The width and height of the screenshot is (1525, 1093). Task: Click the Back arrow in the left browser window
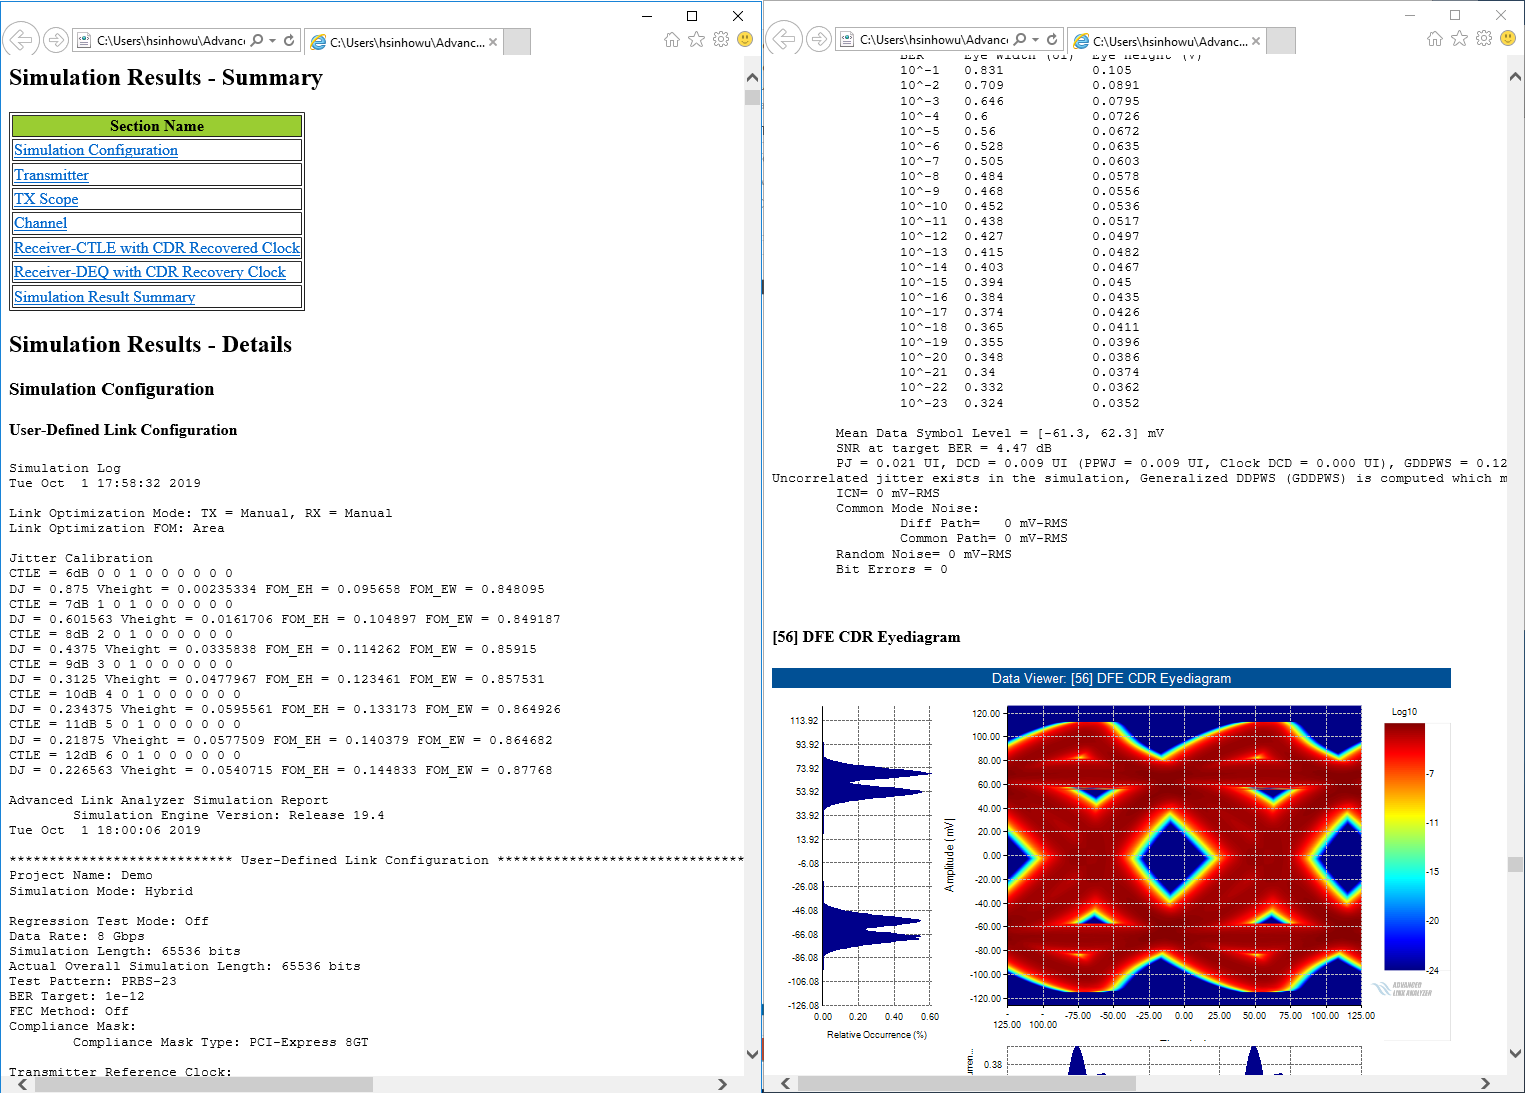click(x=20, y=40)
